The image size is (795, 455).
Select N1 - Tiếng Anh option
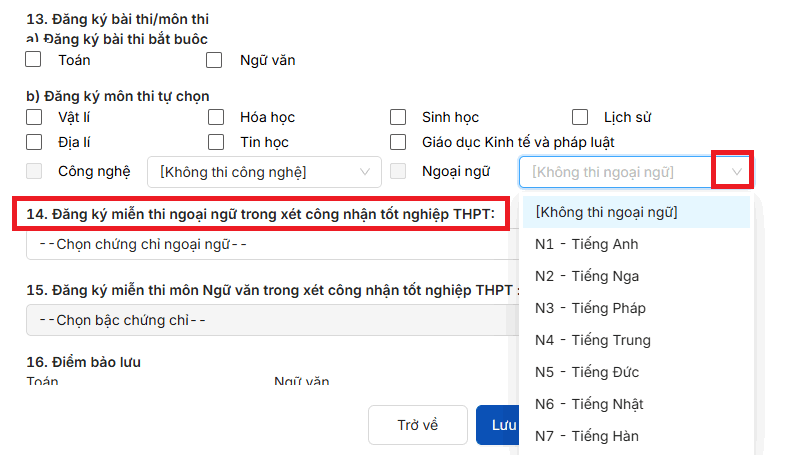coord(587,244)
